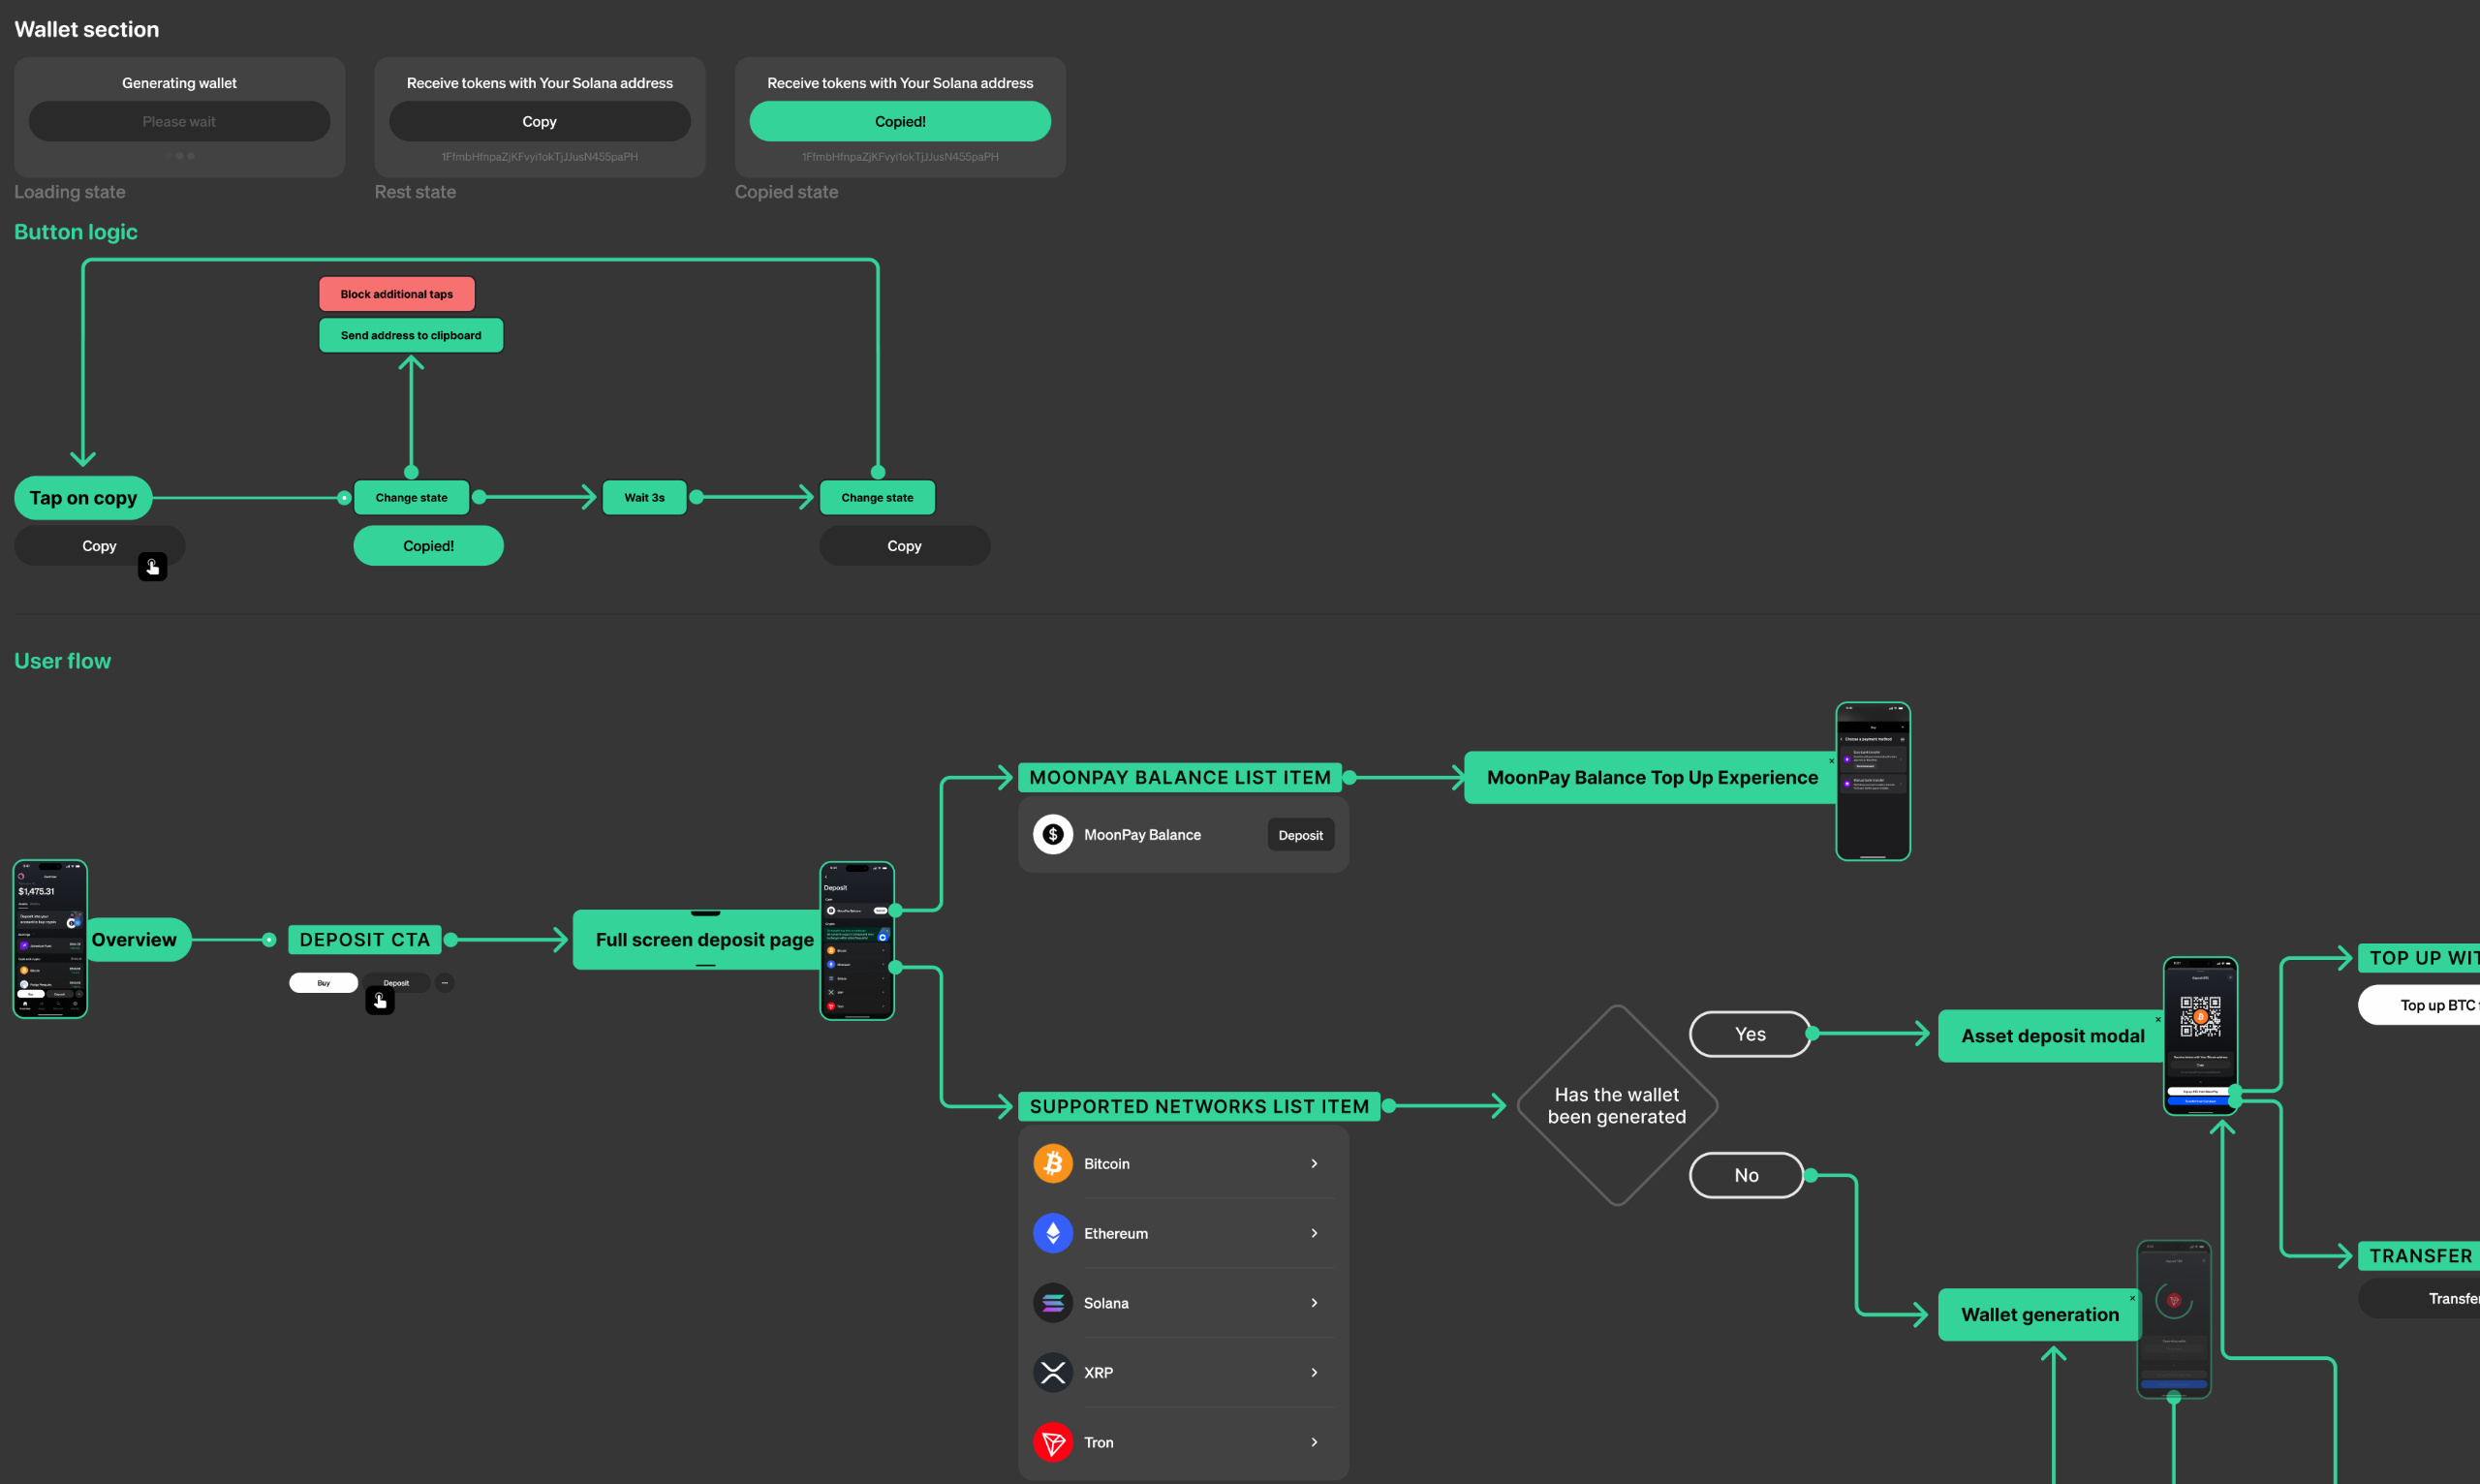Viewport: 2480px width, 1484px height.
Task: Click the Copy button in Rest state card
Action: pyautogui.click(x=539, y=121)
